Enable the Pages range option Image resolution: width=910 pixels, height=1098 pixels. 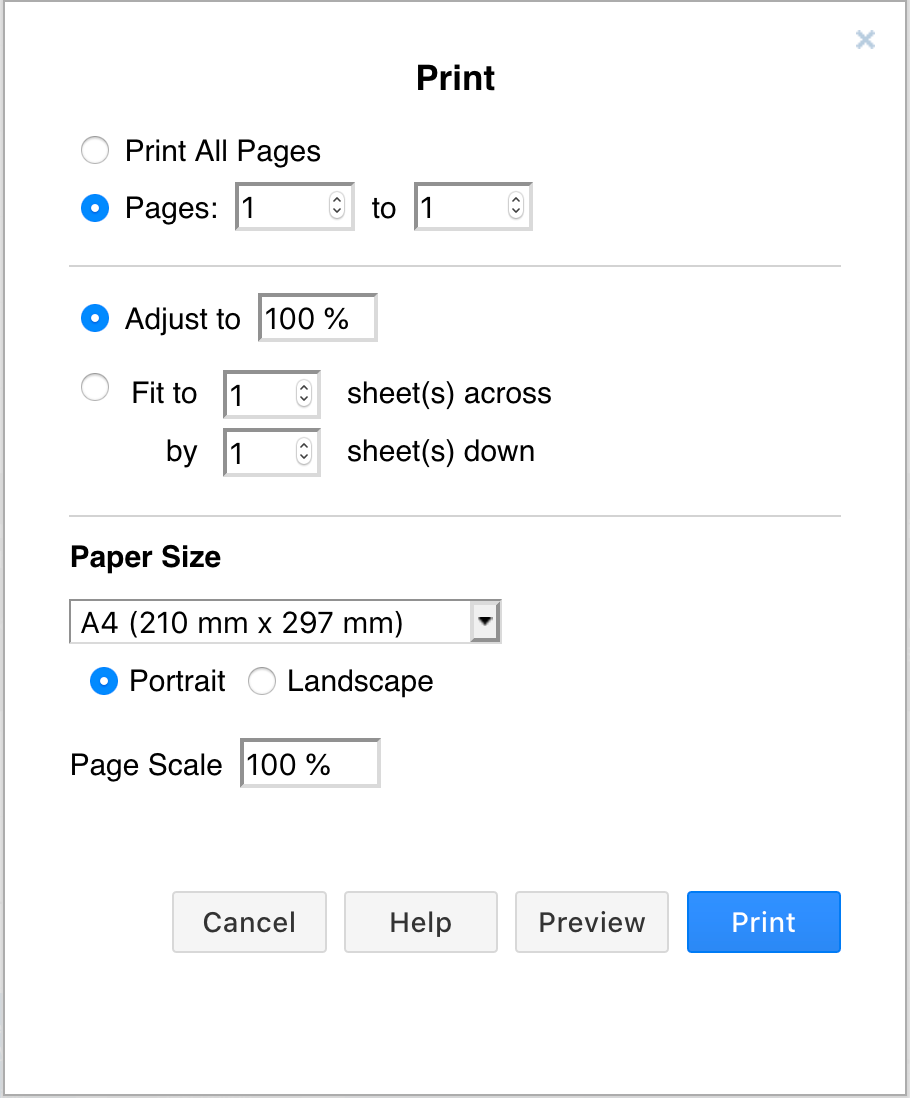(95, 208)
